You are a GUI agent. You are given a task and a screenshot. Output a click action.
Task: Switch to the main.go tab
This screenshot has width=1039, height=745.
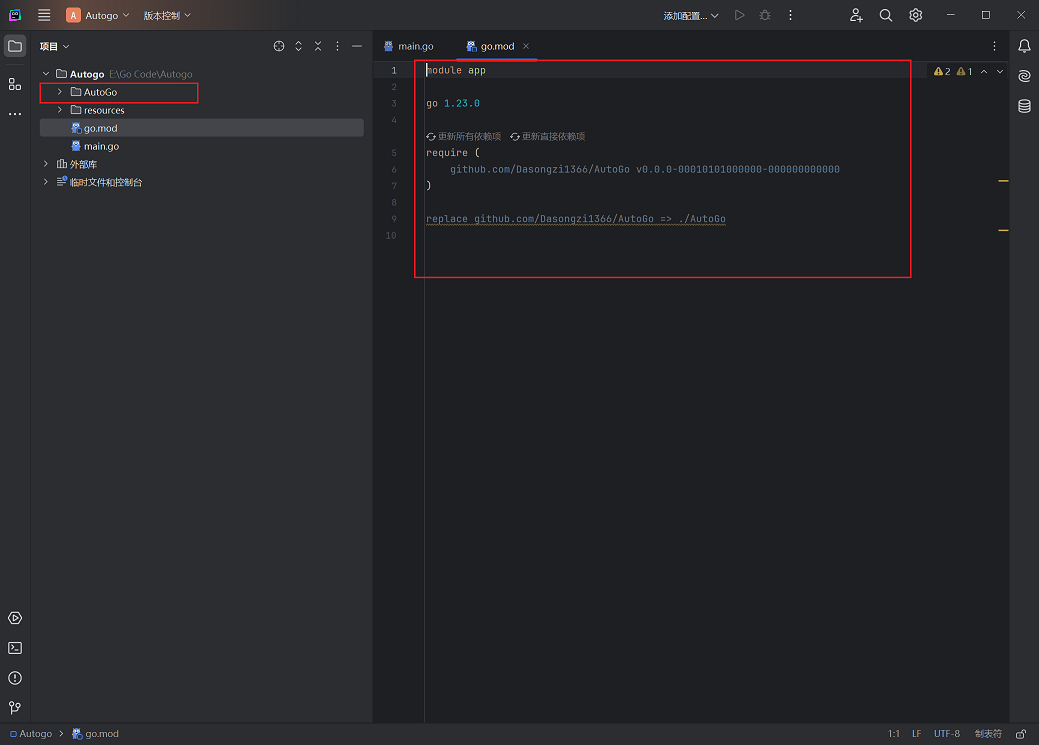[x=409, y=46]
